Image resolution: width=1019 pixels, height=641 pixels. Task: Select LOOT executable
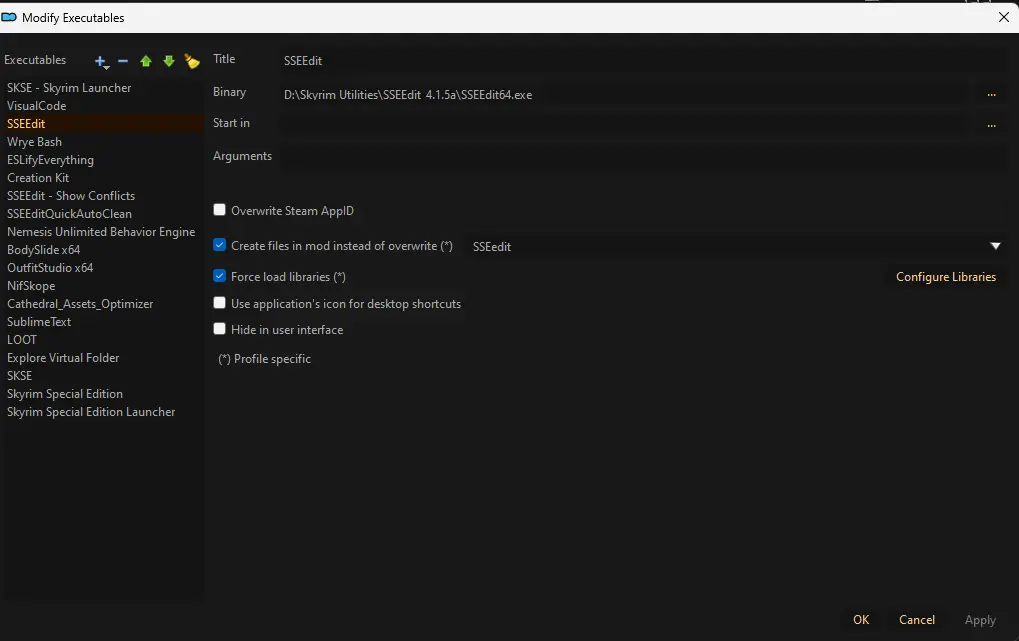point(102,340)
